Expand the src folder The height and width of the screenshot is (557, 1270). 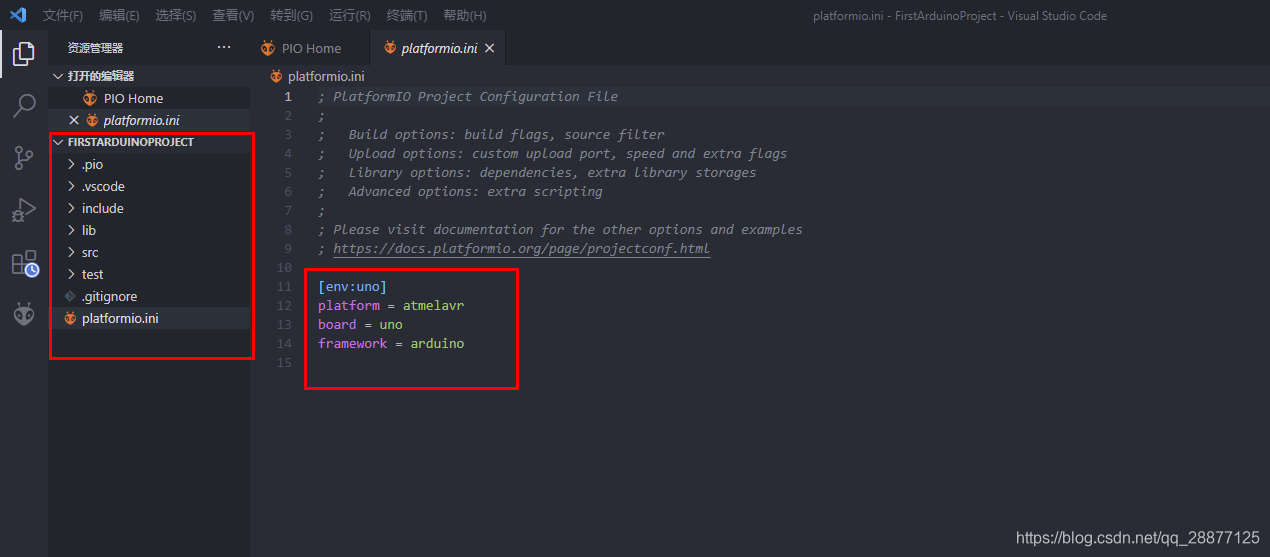coord(71,253)
